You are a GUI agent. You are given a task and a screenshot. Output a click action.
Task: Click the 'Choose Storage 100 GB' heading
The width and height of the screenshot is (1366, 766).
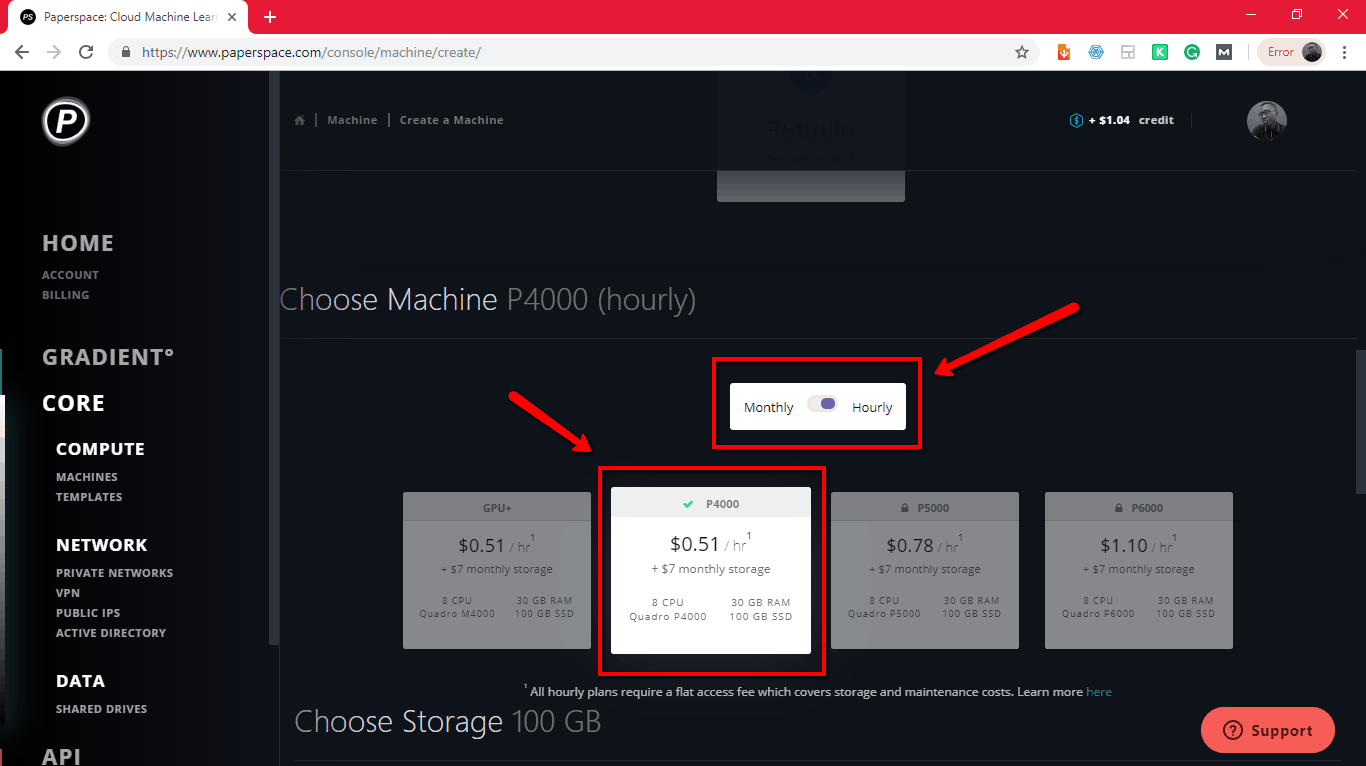448,722
